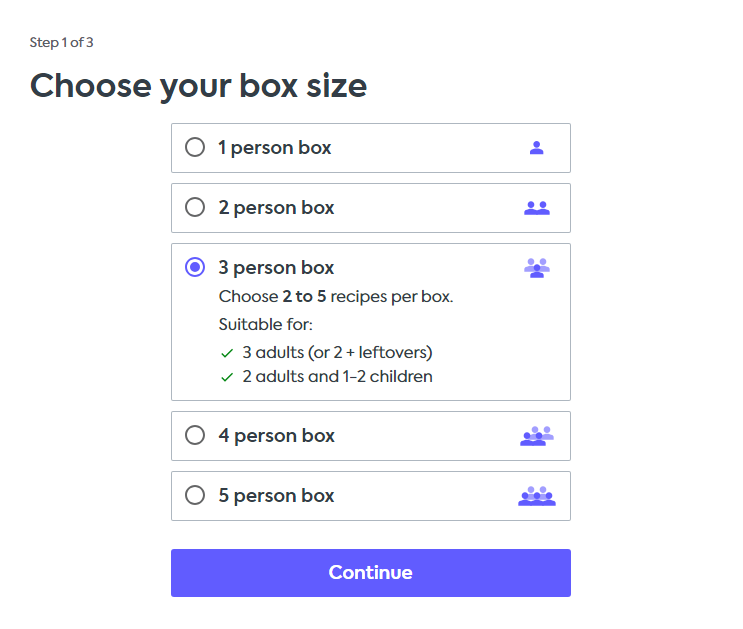The height and width of the screenshot is (629, 743).
Task: Click the Step 1 of 3 indicator
Action: (62, 43)
